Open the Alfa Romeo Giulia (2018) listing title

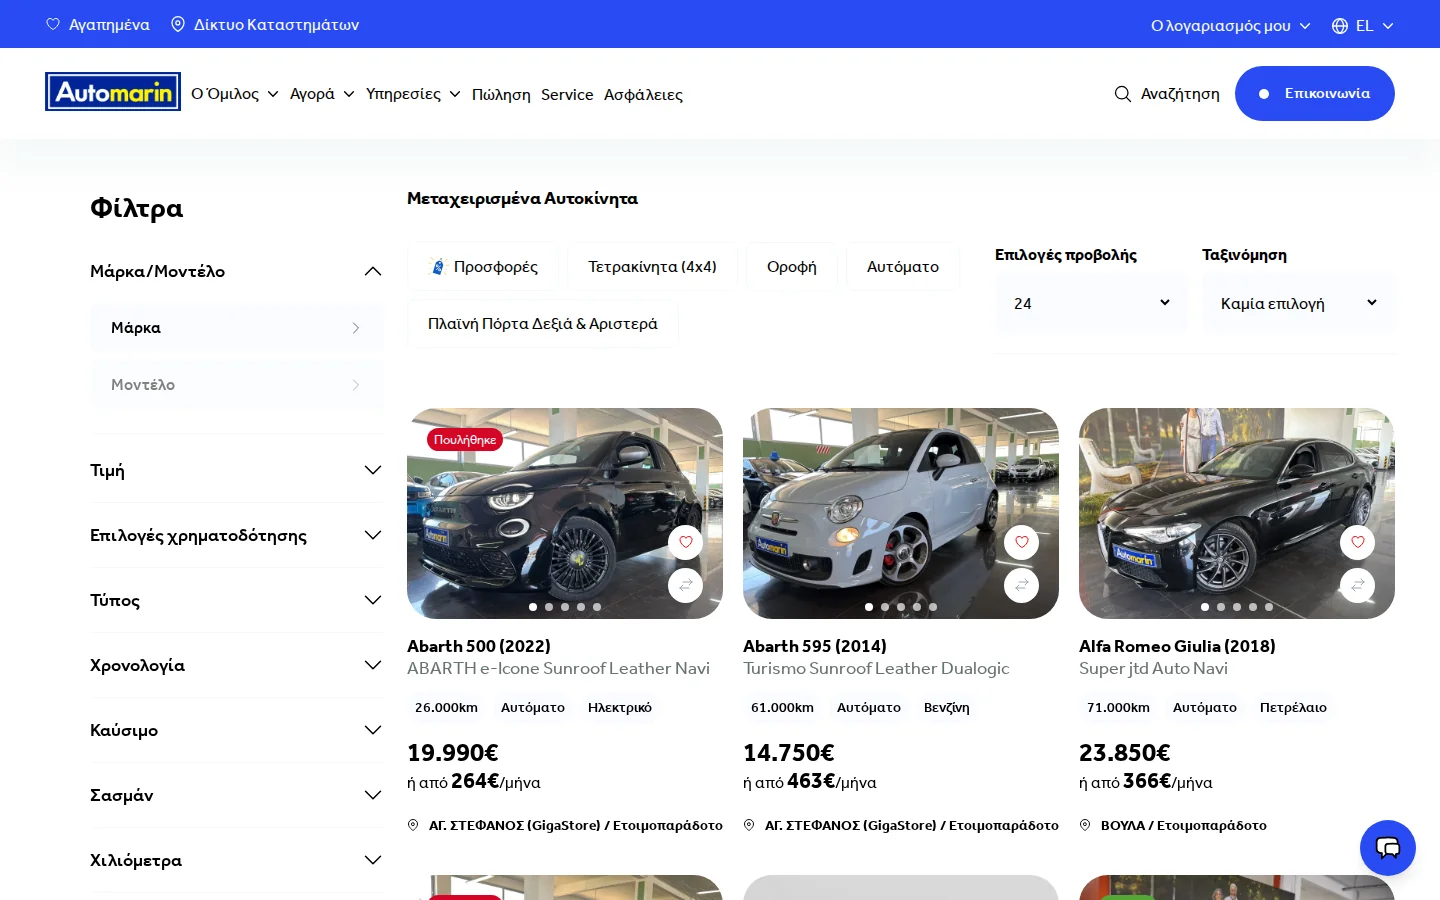coord(1177,646)
